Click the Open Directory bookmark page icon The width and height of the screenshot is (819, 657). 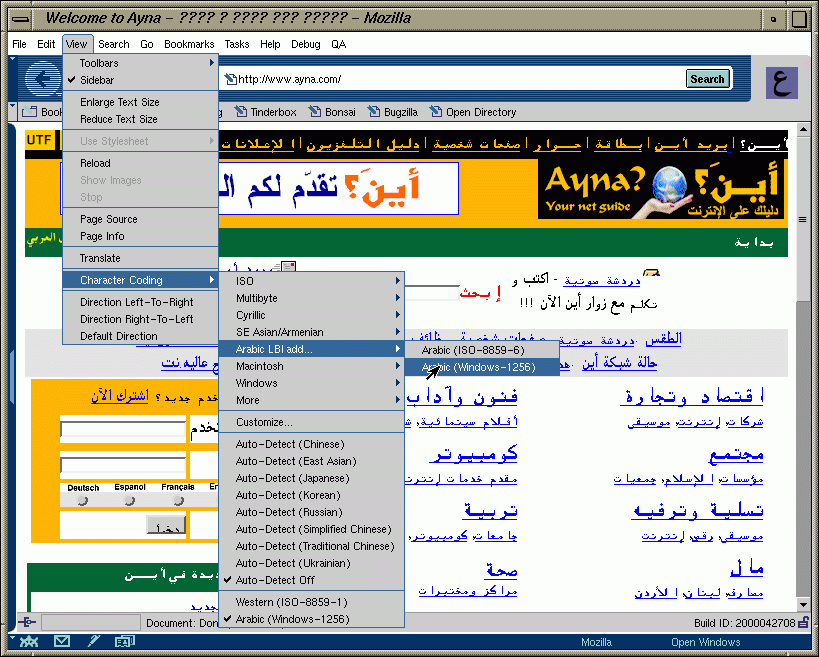(x=436, y=112)
